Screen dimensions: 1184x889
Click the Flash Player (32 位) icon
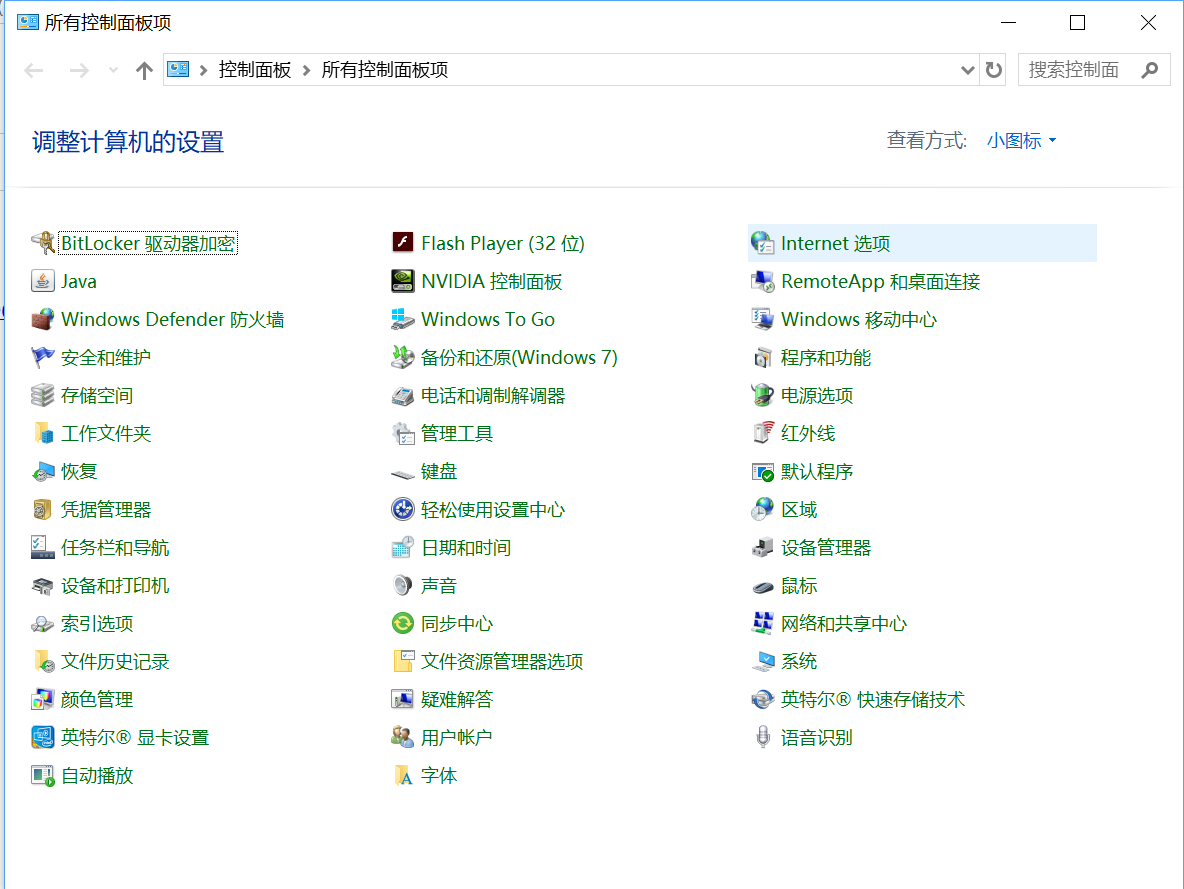click(402, 242)
